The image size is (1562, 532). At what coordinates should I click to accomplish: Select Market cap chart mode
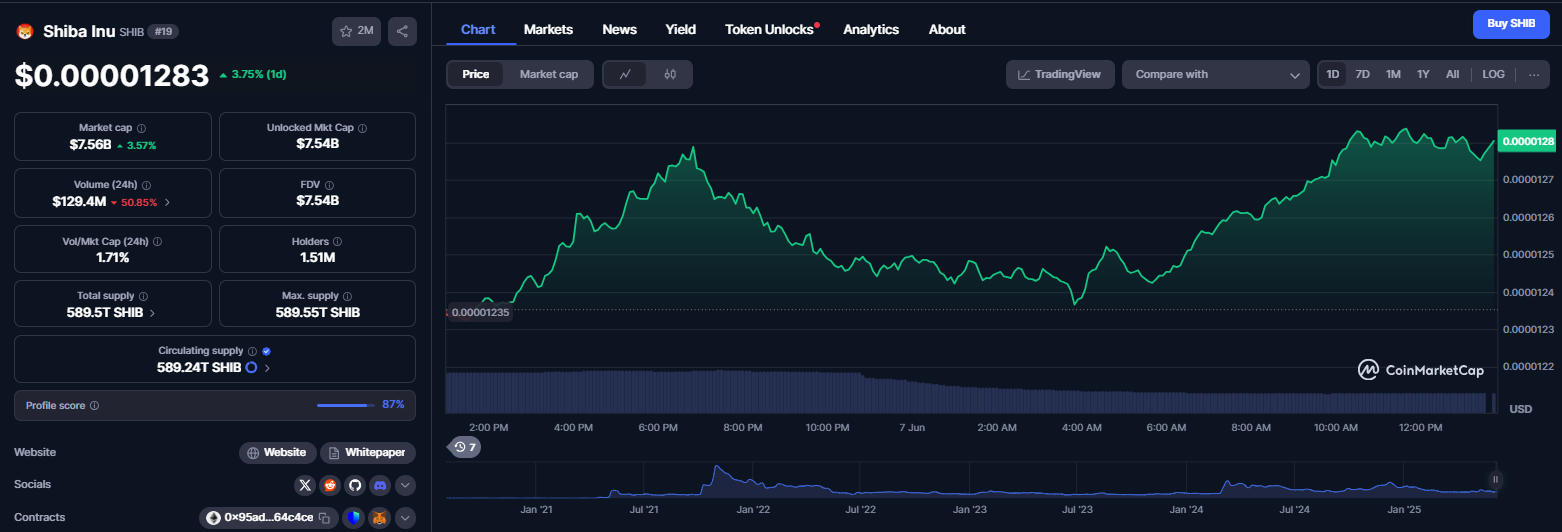pos(549,74)
